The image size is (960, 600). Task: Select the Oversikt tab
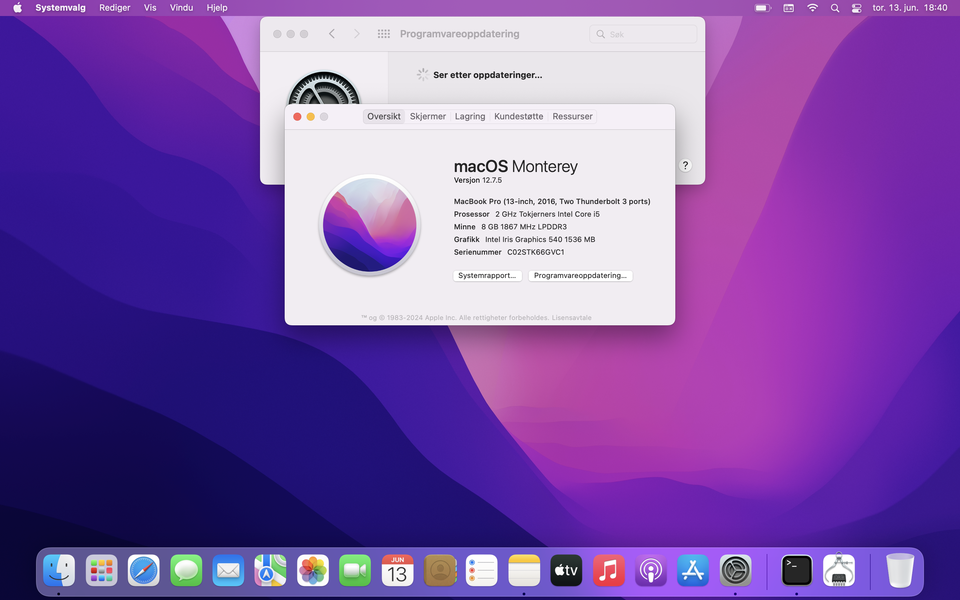(x=384, y=116)
